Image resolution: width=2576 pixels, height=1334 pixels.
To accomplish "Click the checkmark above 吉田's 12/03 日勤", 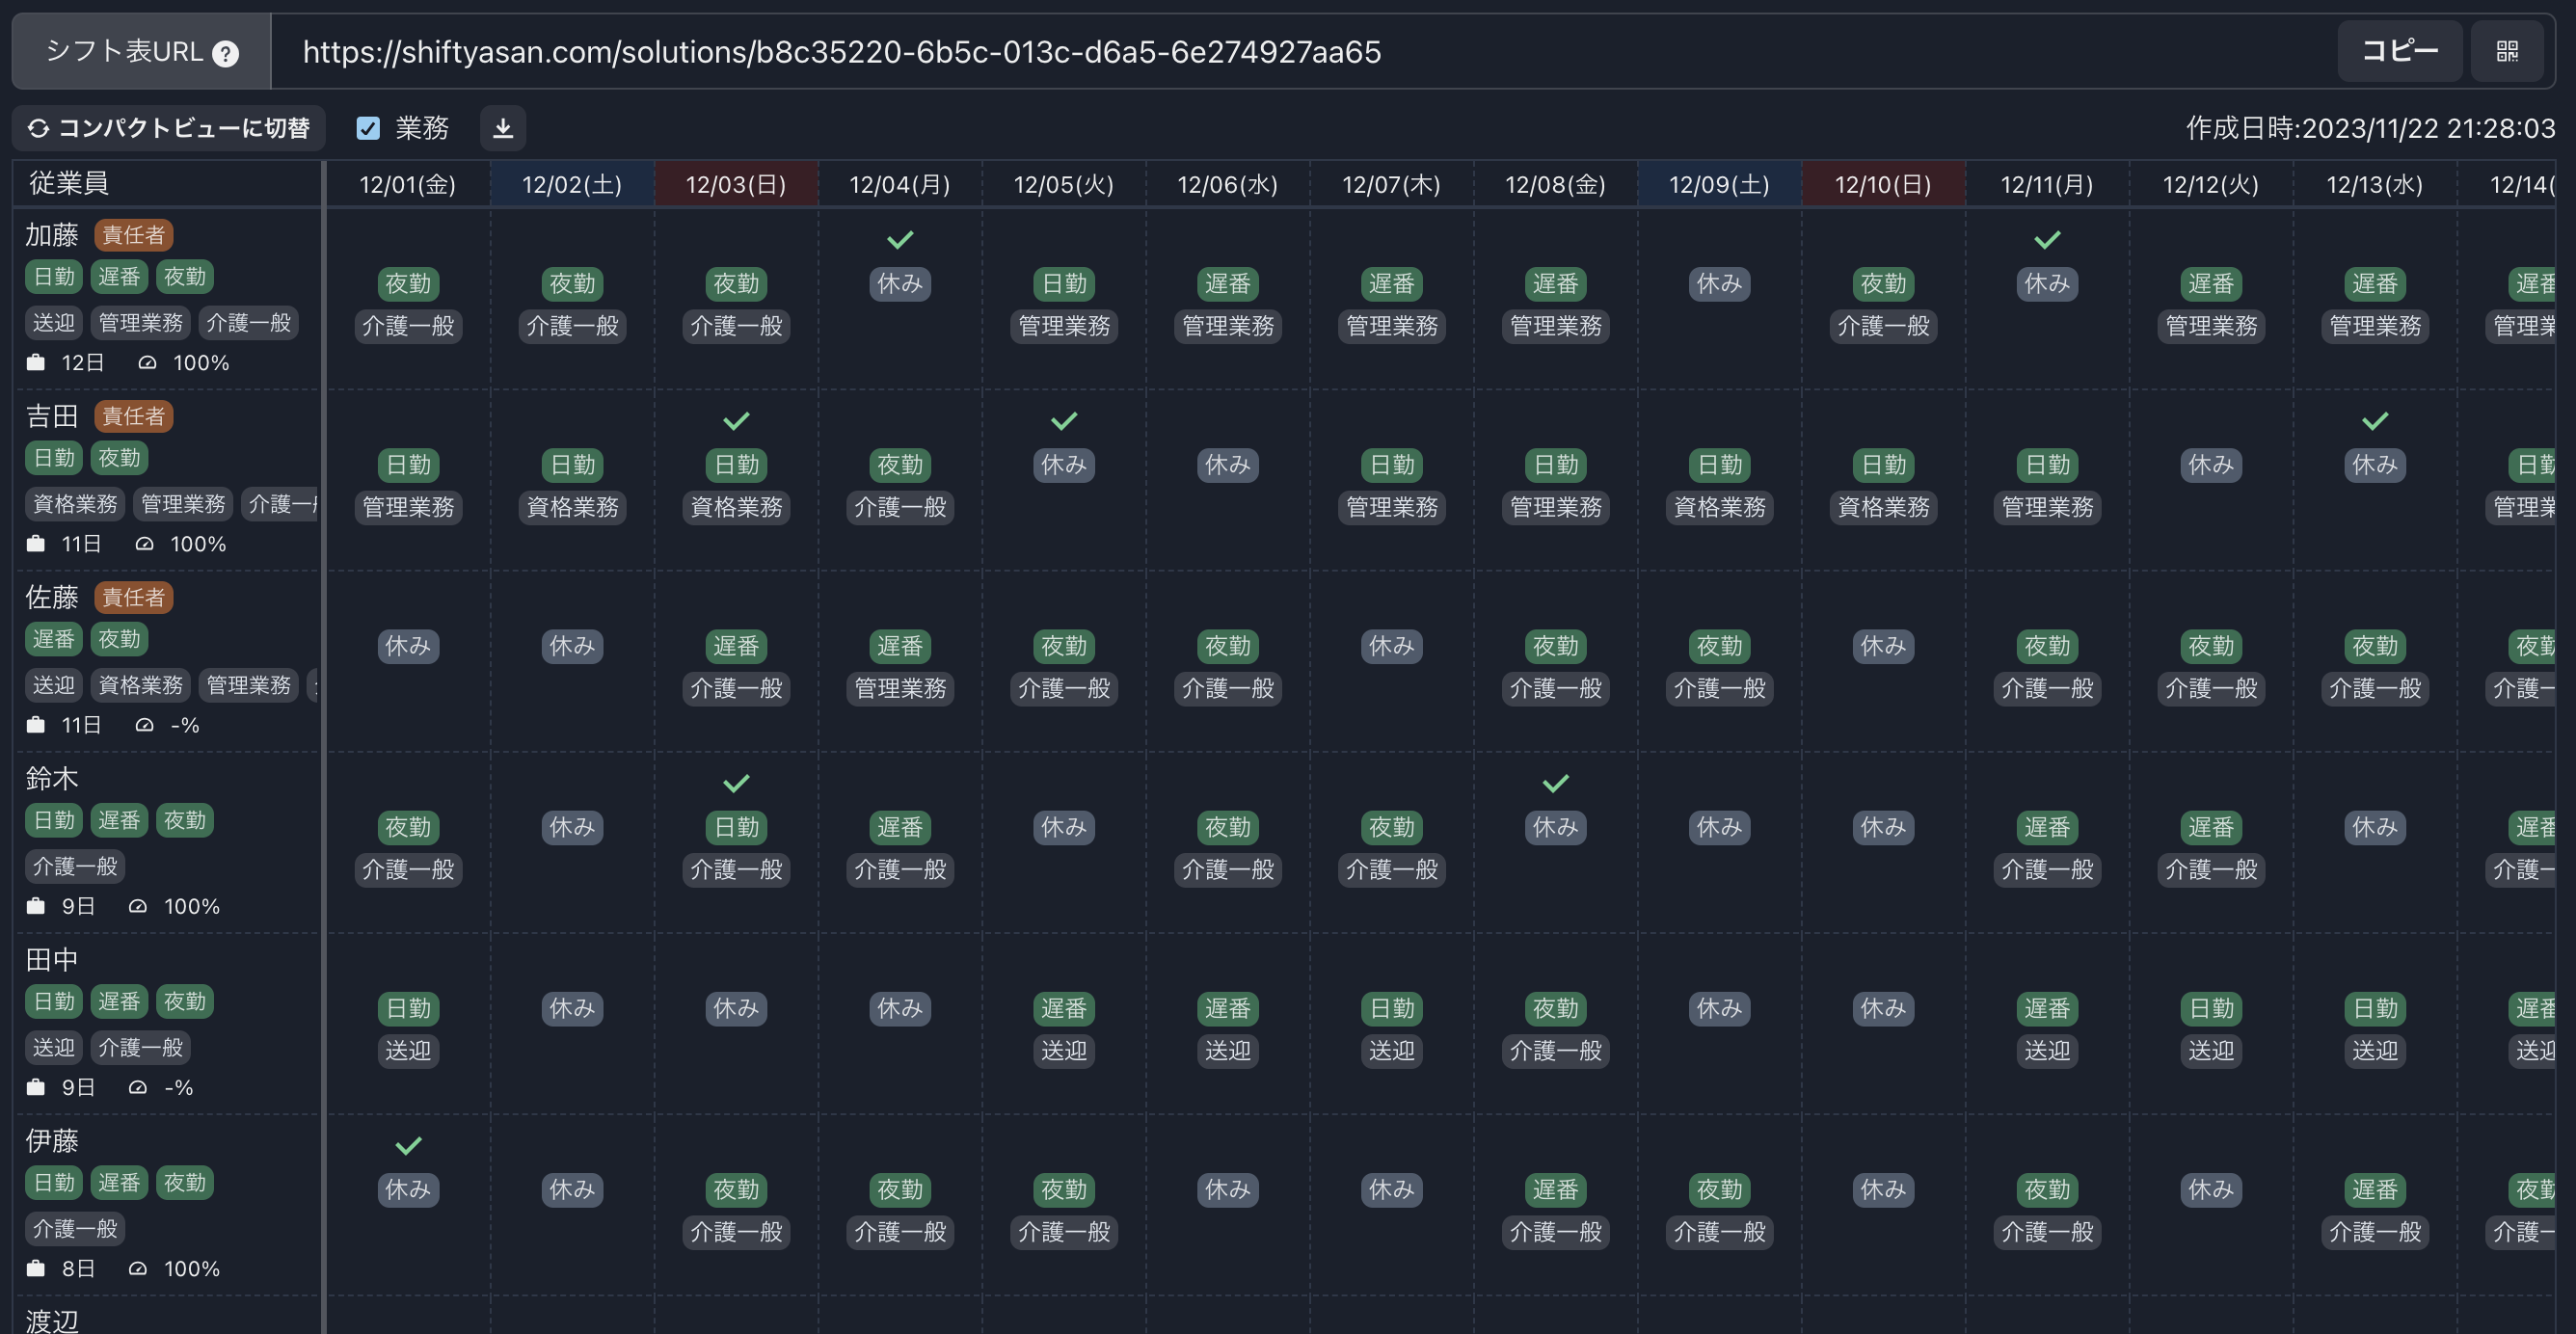I will [x=736, y=421].
